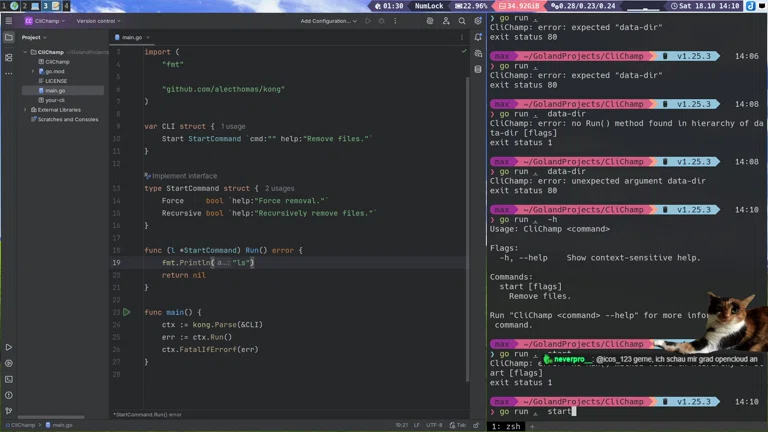Click the 2 usages inlay hint
Viewport: 768px width, 432px height.
point(280,189)
